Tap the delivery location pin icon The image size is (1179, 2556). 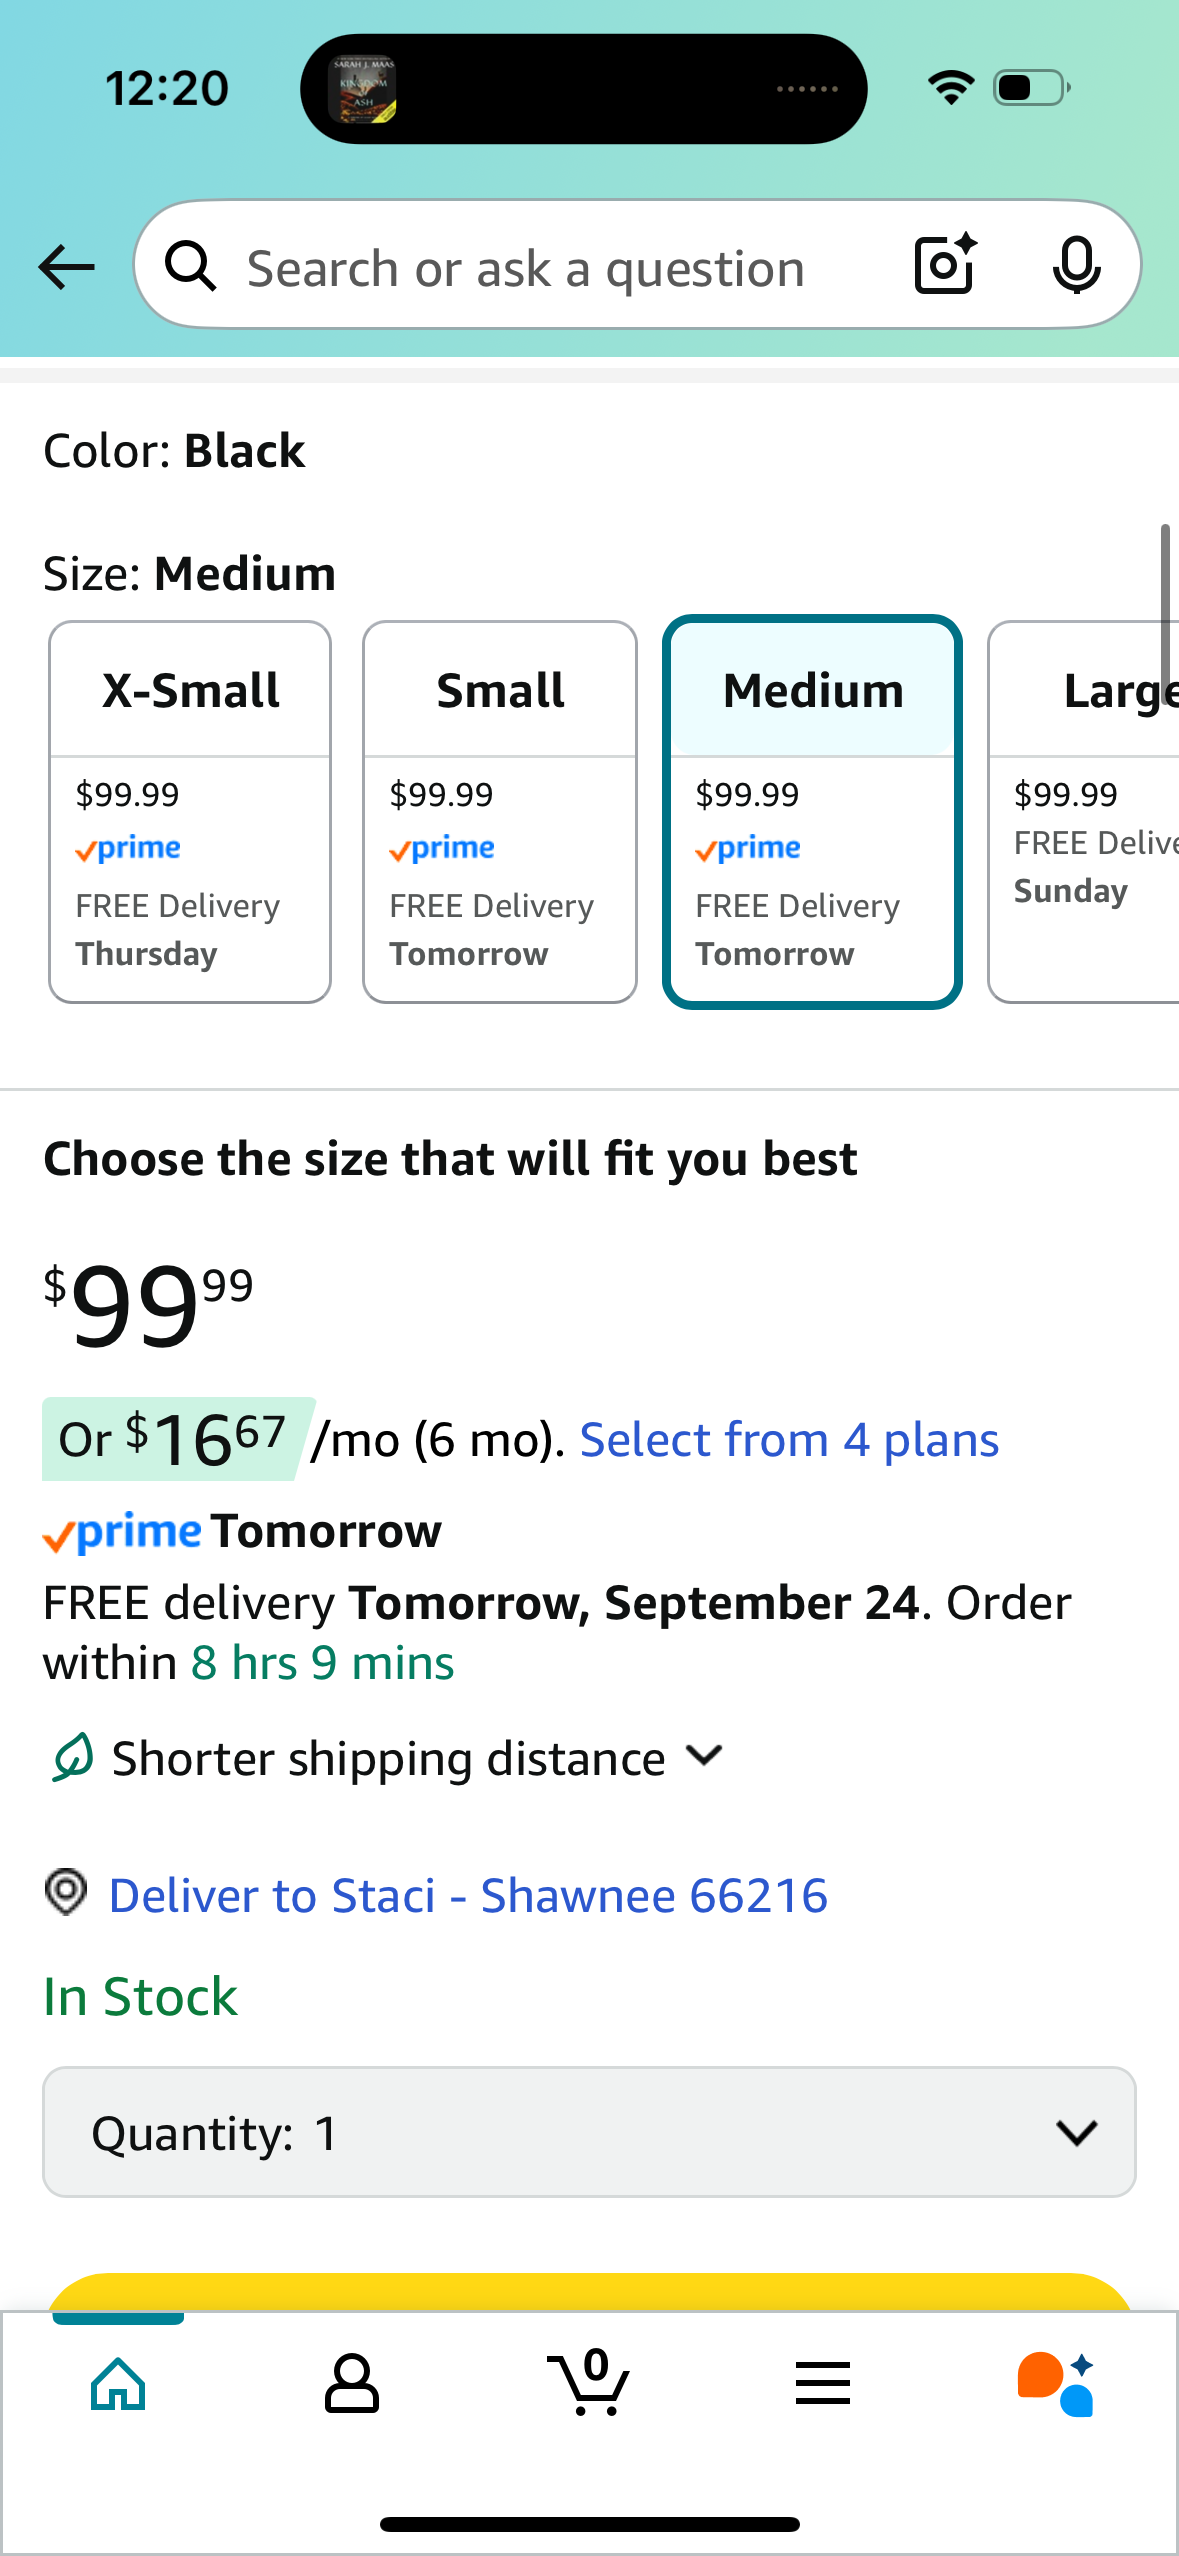coord(66,1893)
